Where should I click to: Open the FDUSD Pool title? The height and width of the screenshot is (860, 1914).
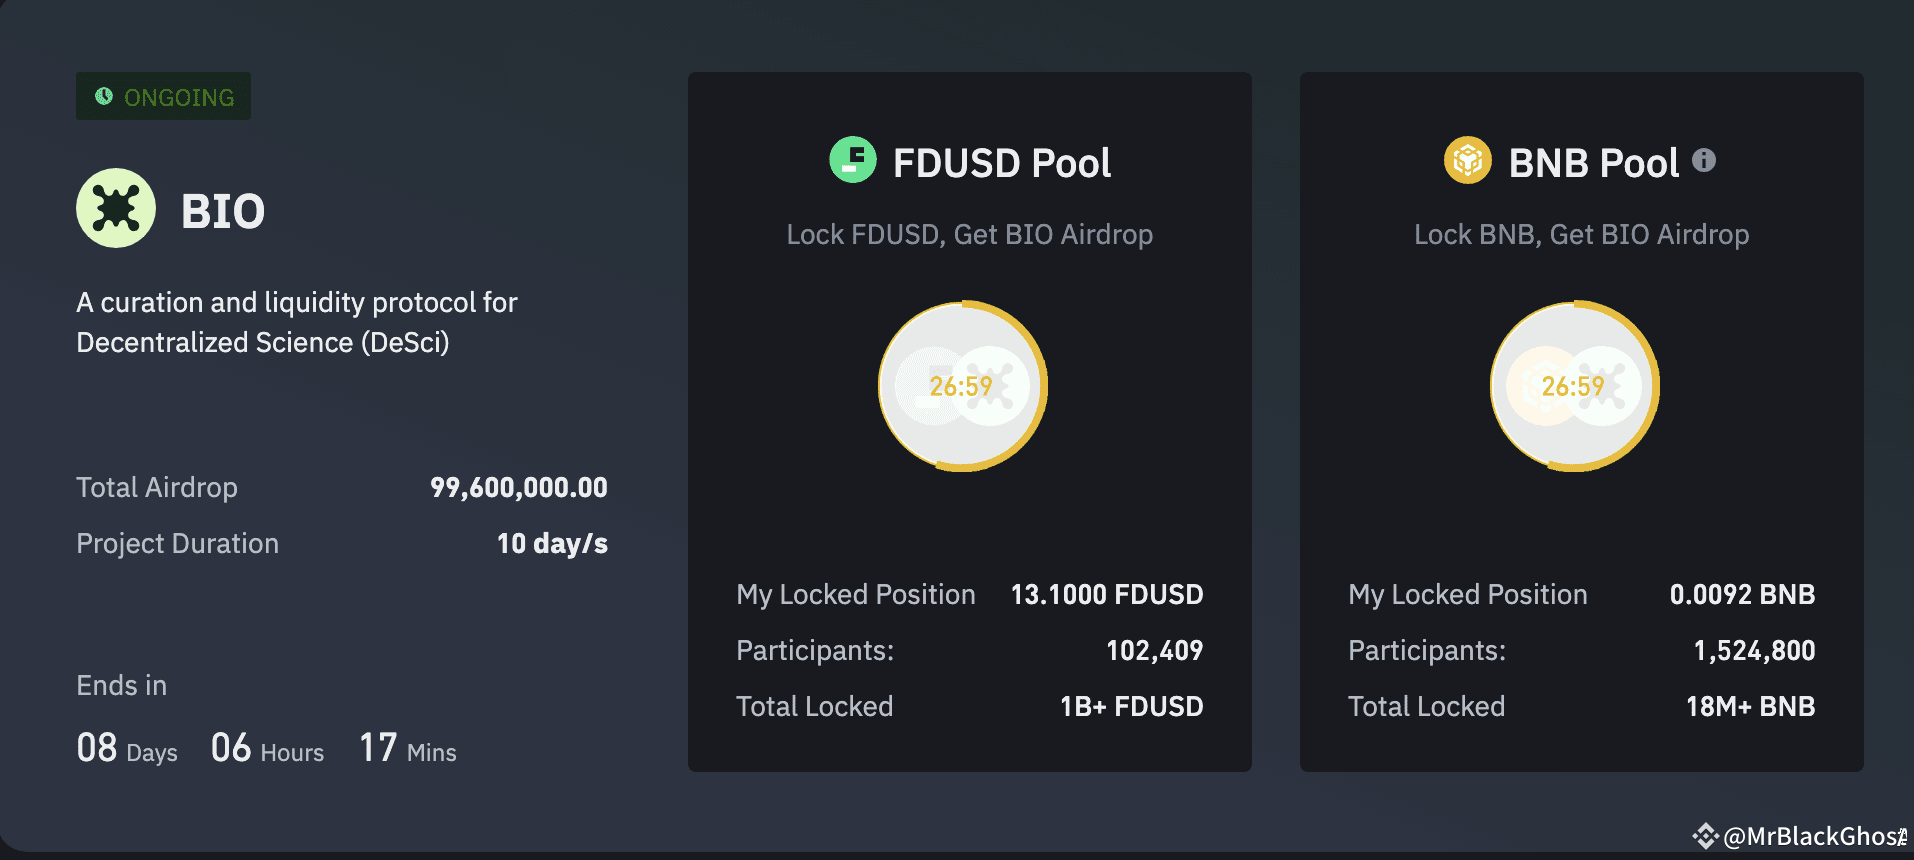(x=1001, y=163)
